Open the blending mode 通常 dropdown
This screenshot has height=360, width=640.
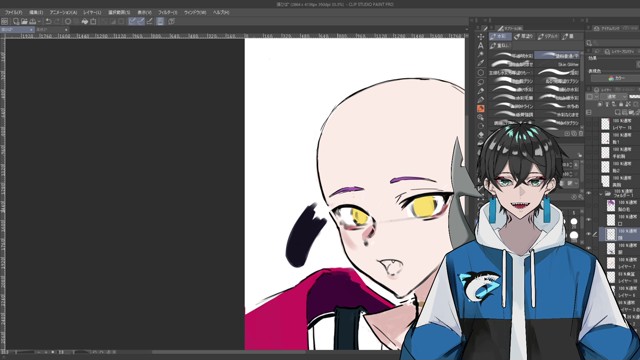[x=615, y=97]
